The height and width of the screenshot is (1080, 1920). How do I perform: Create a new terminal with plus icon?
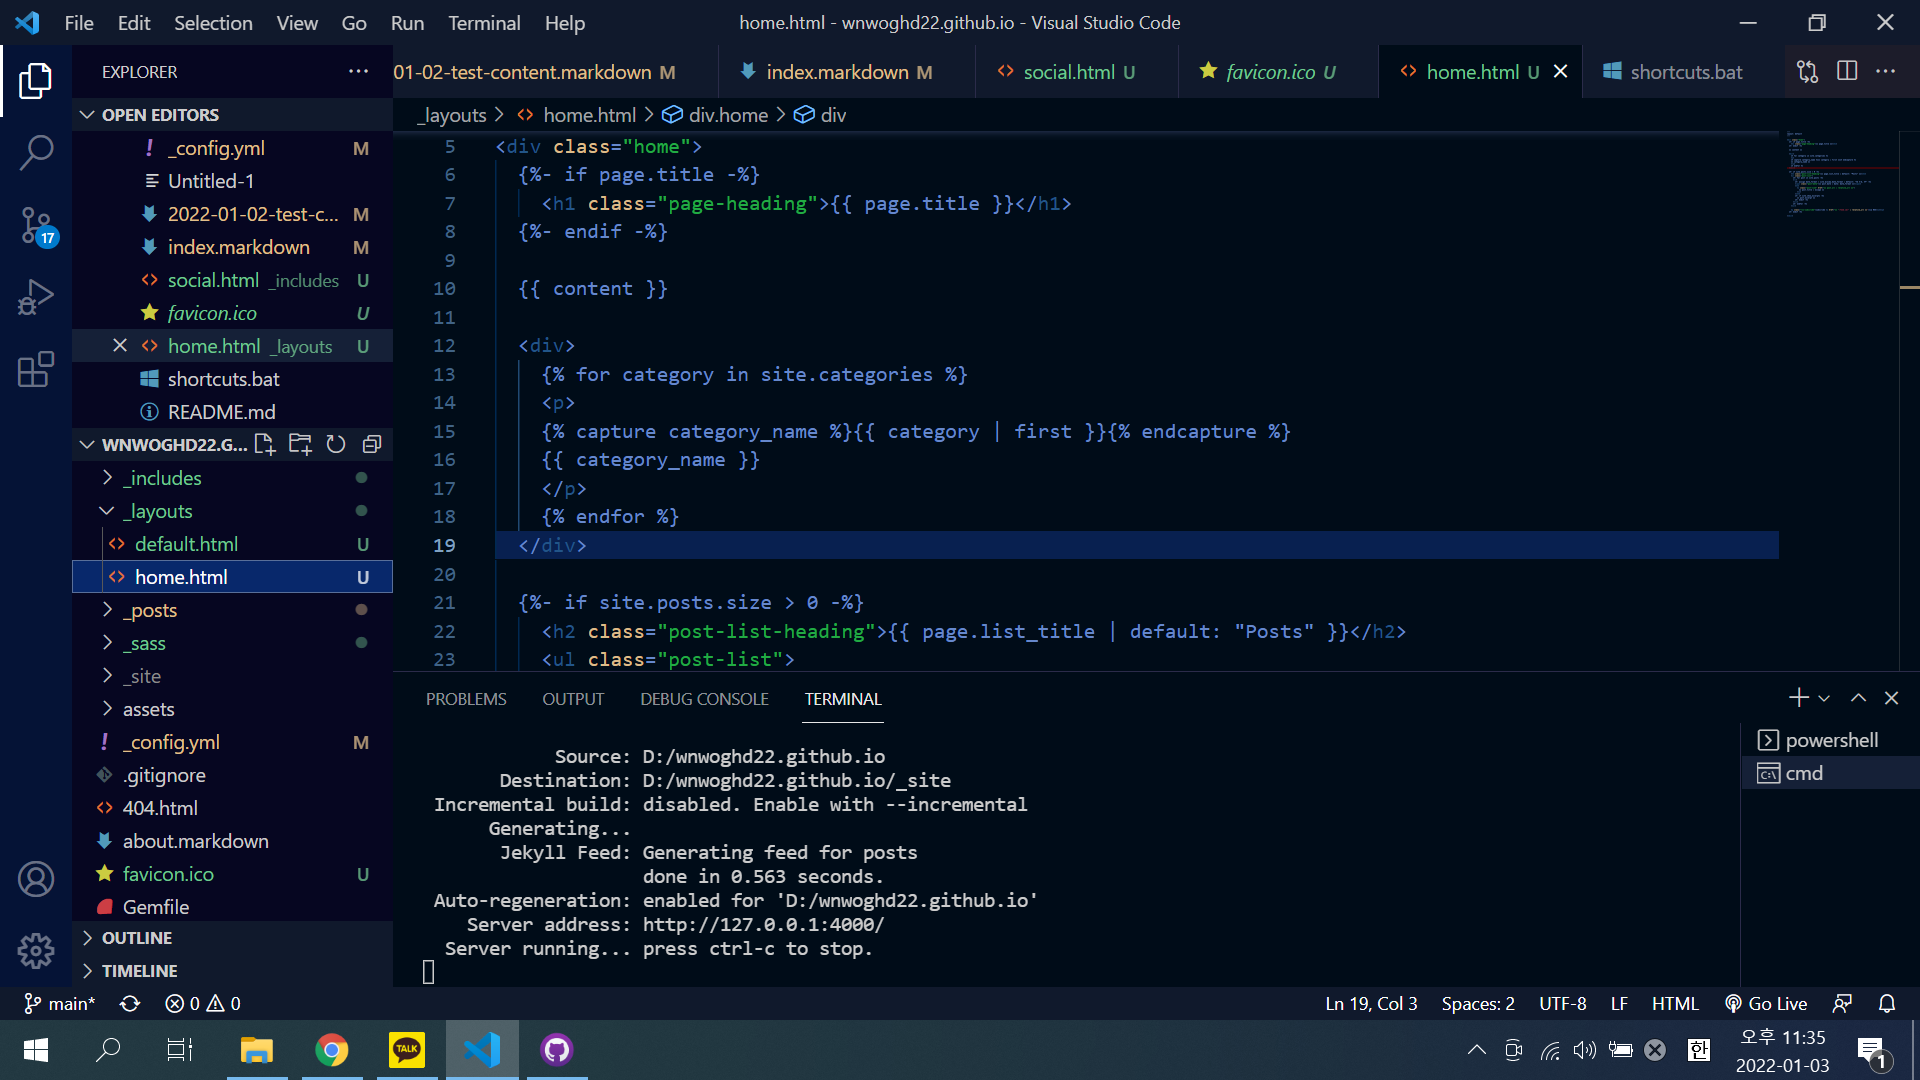[1798, 698]
